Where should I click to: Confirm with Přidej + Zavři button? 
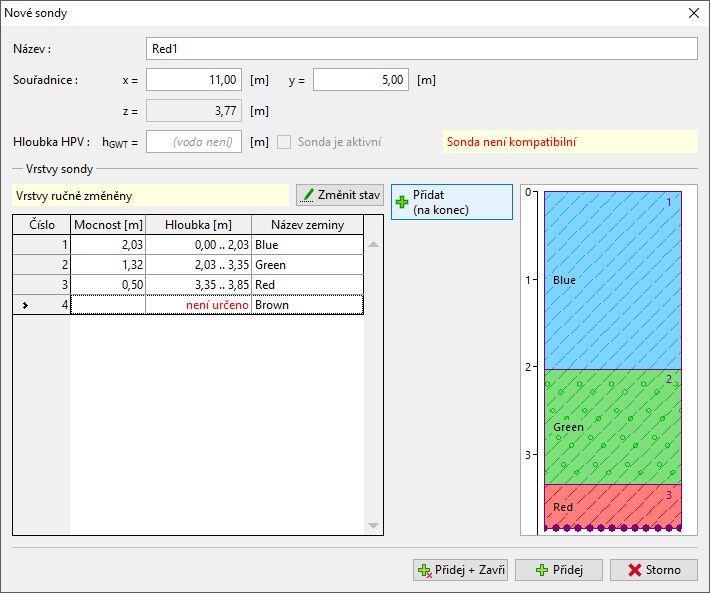(x=460, y=570)
